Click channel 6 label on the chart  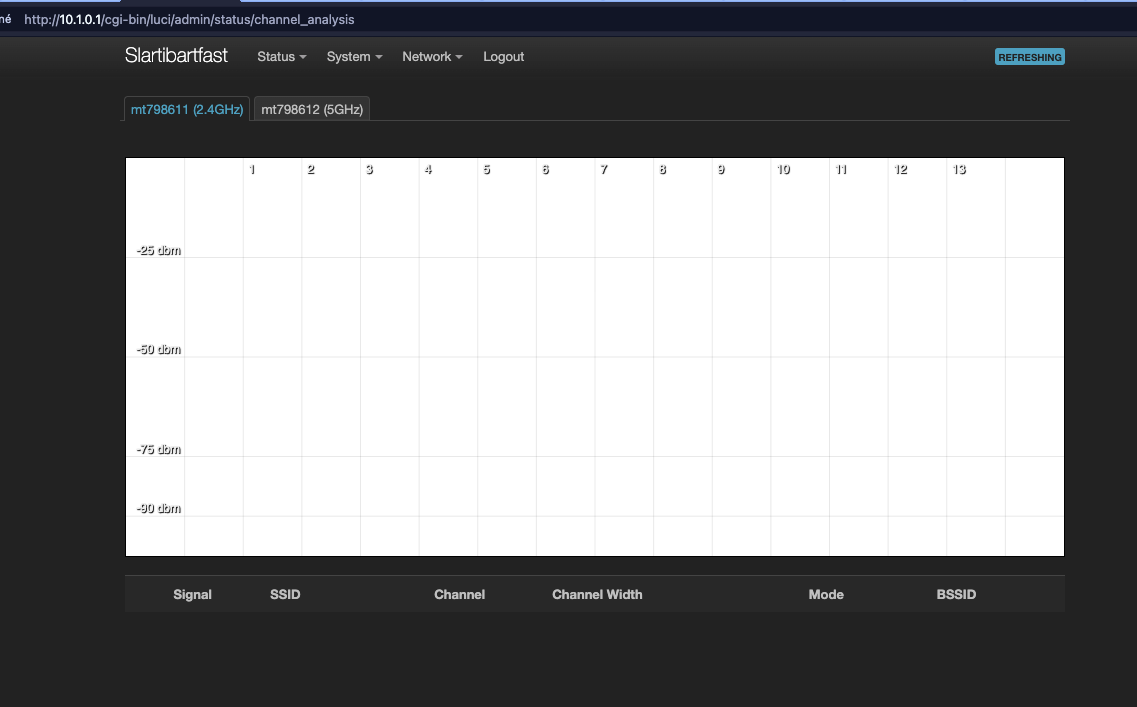pyautogui.click(x=545, y=170)
